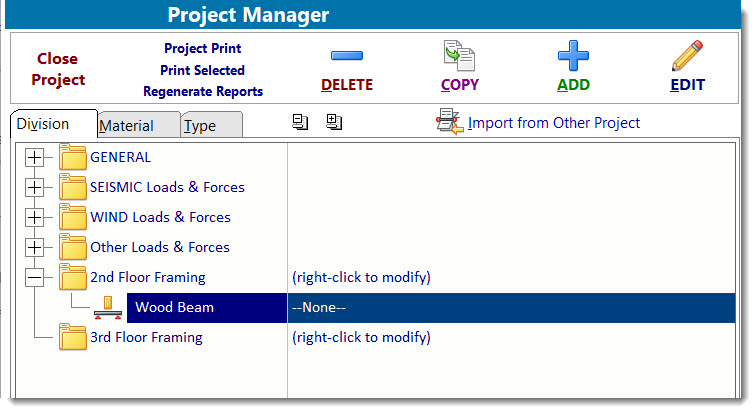Screen dimensions: 756x413
Task: Switch to the Material tab
Action: [x=127, y=126]
